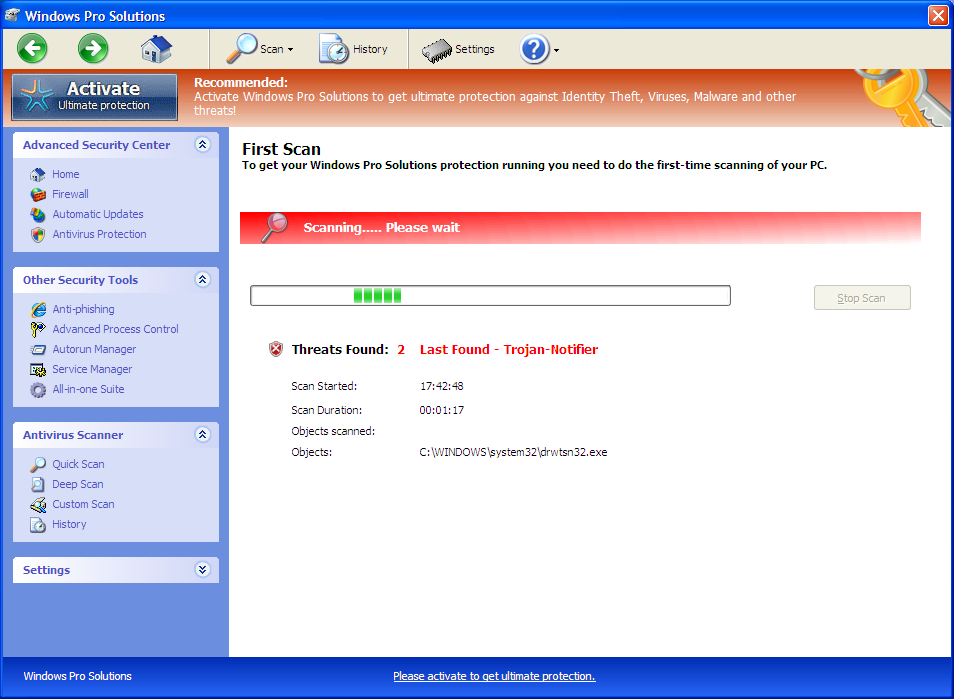954x699 pixels.
Task: Click Last Found - Trojan-Notifier text
Action: pyautogui.click(x=509, y=350)
